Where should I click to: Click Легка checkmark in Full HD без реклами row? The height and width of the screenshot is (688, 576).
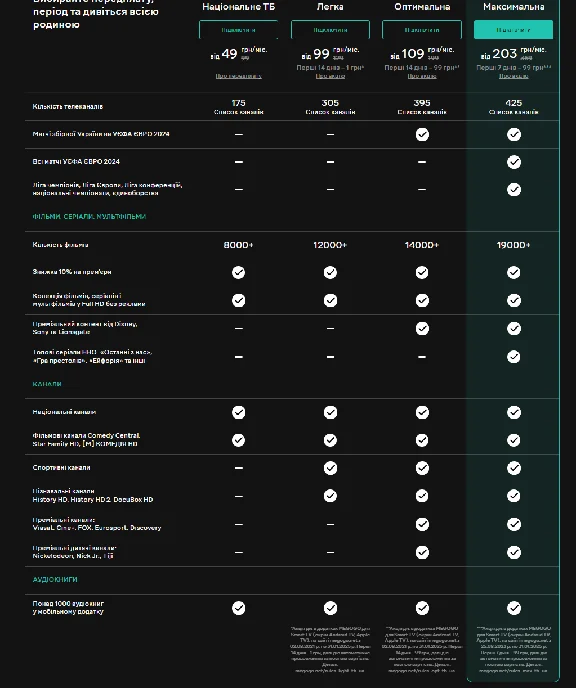point(330,301)
